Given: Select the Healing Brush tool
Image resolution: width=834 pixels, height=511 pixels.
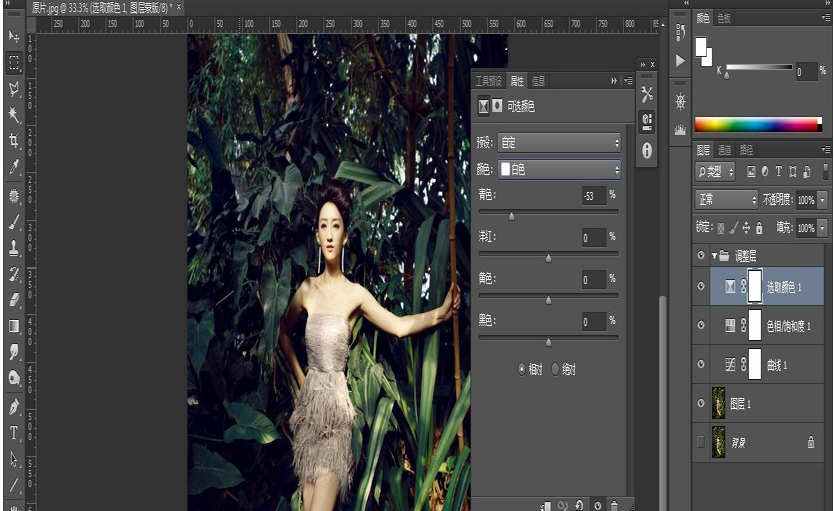Looking at the screenshot, I should tap(14, 196).
